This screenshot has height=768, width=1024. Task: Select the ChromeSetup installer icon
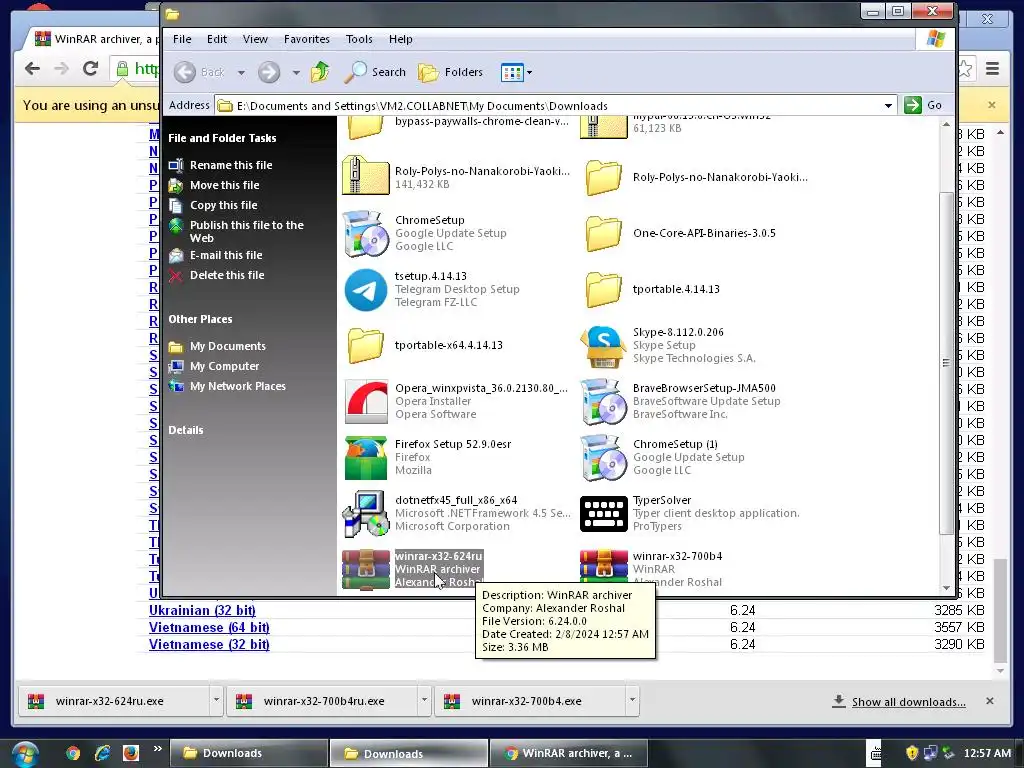365,233
